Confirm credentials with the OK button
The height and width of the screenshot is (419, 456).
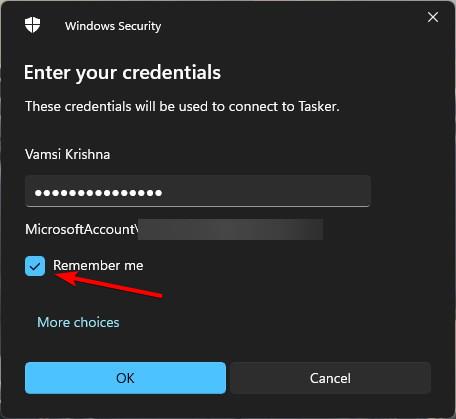tap(125, 378)
